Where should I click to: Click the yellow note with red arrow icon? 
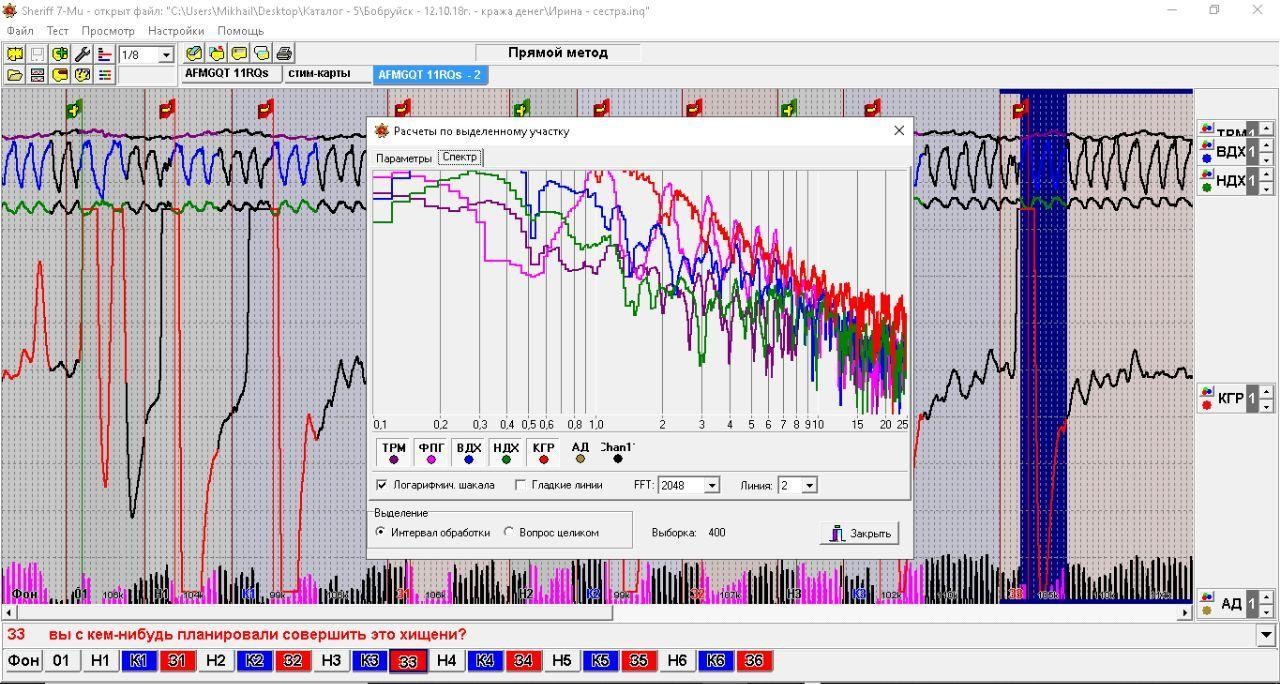[x=217, y=54]
